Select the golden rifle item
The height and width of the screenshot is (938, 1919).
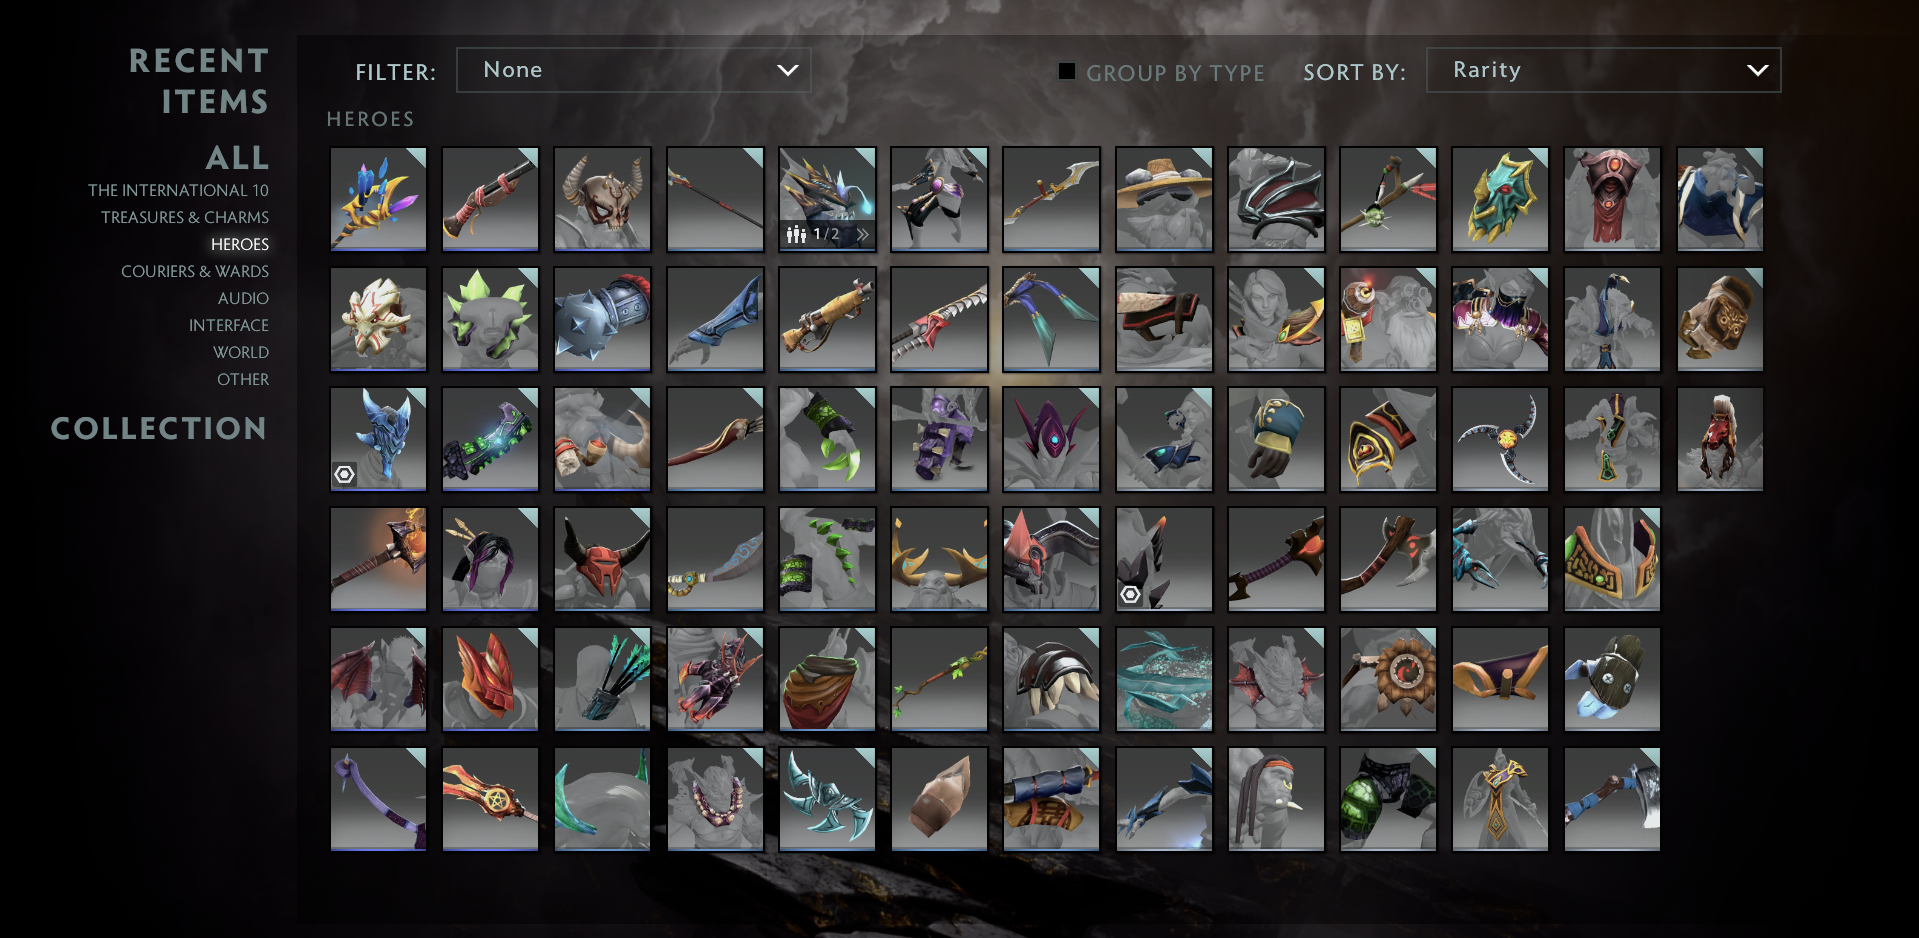tap(827, 319)
